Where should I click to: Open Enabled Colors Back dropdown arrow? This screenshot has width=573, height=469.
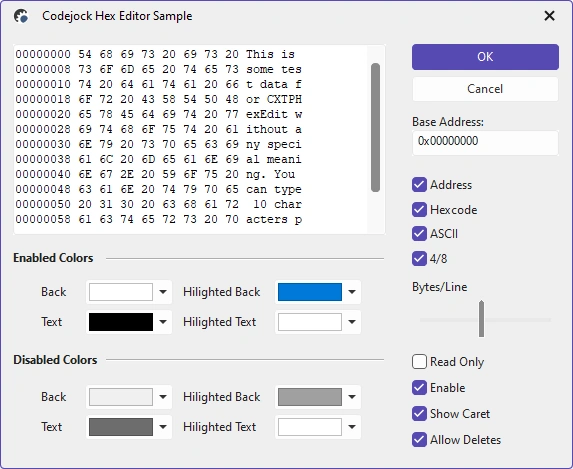coord(163,292)
